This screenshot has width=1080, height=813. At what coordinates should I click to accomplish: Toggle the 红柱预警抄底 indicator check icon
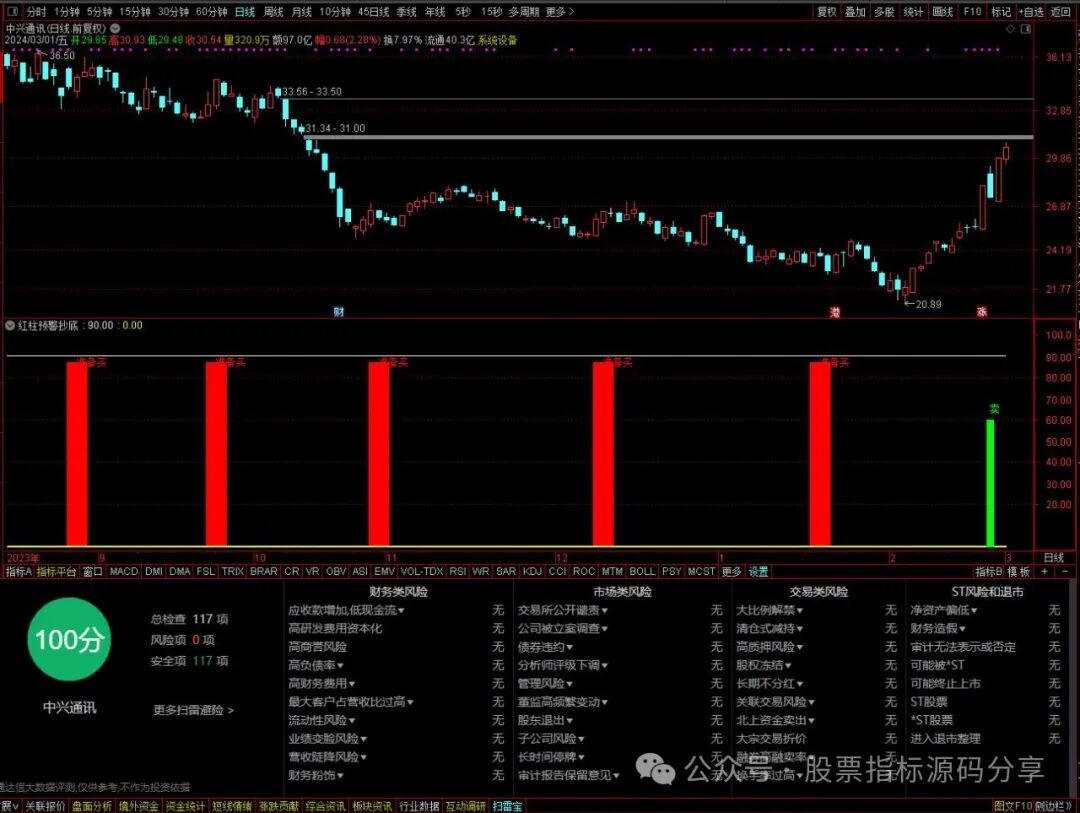10,325
